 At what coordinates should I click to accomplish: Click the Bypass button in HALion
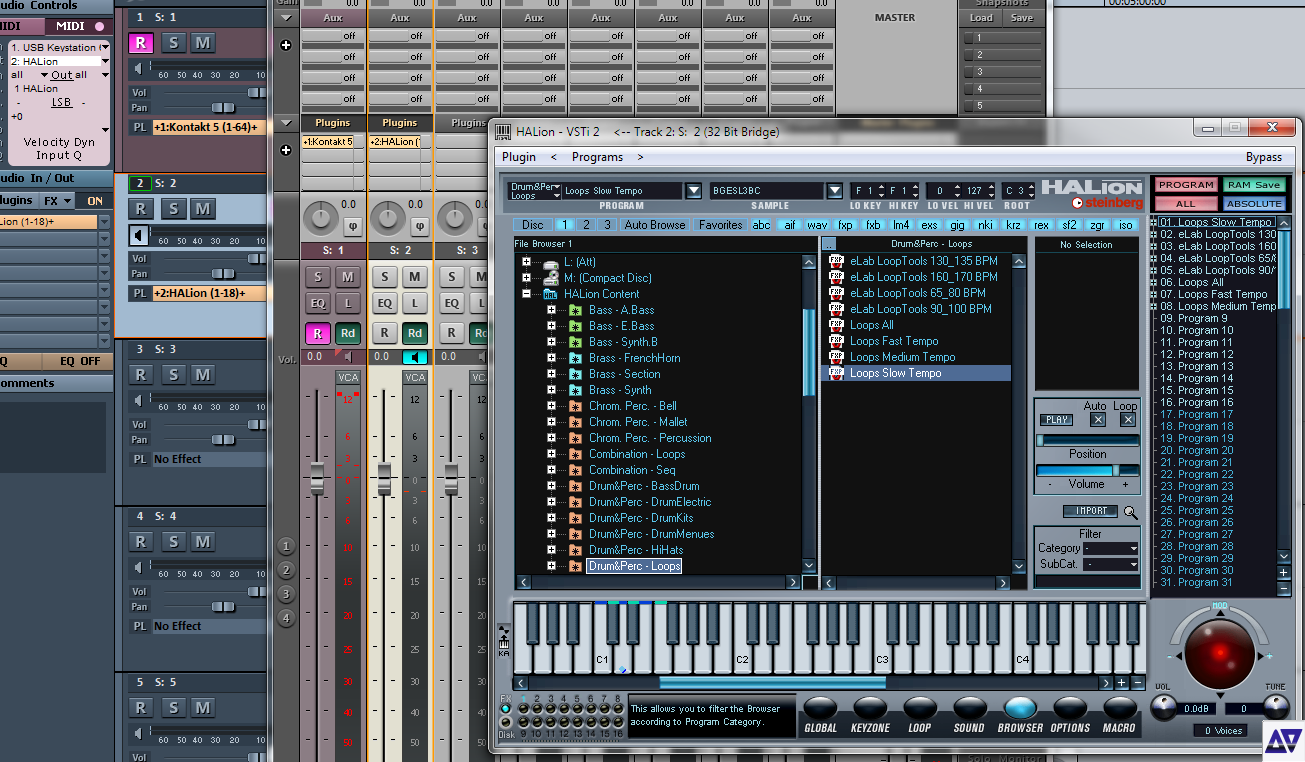coord(1264,157)
